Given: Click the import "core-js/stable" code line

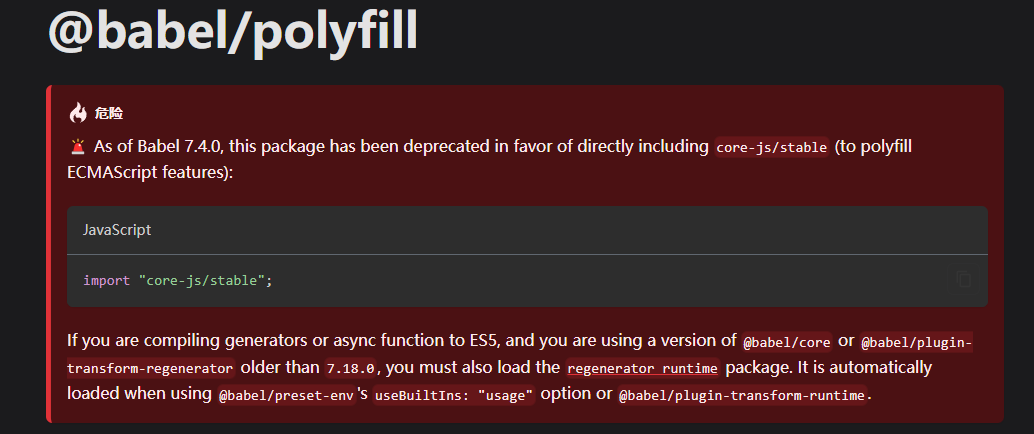Looking at the screenshot, I should point(178,281).
